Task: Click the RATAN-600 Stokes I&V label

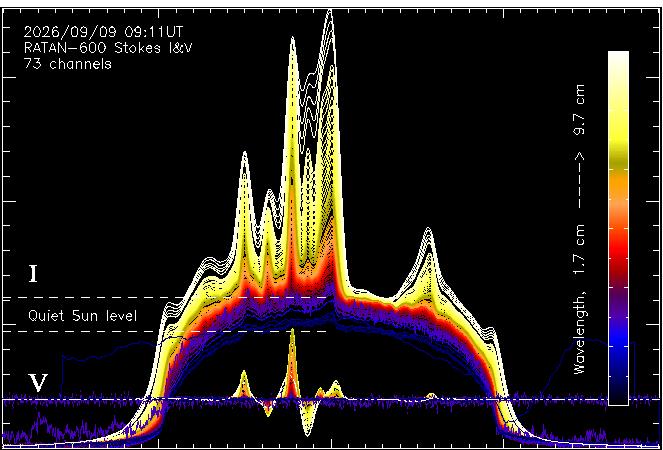Action: pyautogui.click(x=108, y=48)
